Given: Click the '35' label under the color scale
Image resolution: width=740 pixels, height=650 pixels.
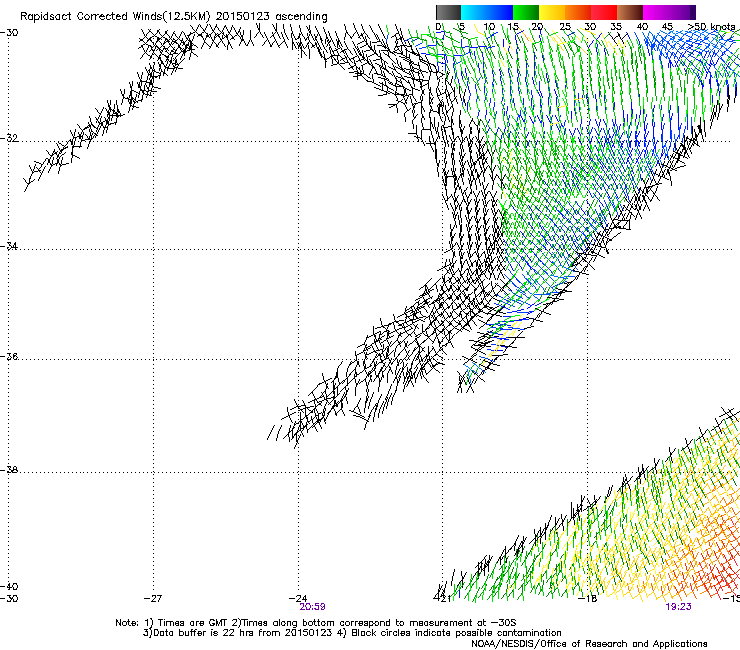Looking at the screenshot, I should 616,27.
